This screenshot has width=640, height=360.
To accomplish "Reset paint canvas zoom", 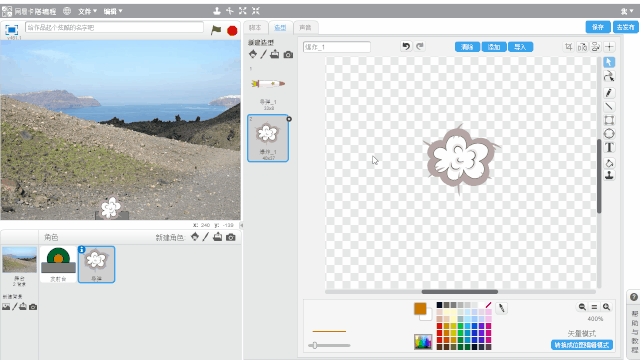I will pyautogui.click(x=594, y=307).
